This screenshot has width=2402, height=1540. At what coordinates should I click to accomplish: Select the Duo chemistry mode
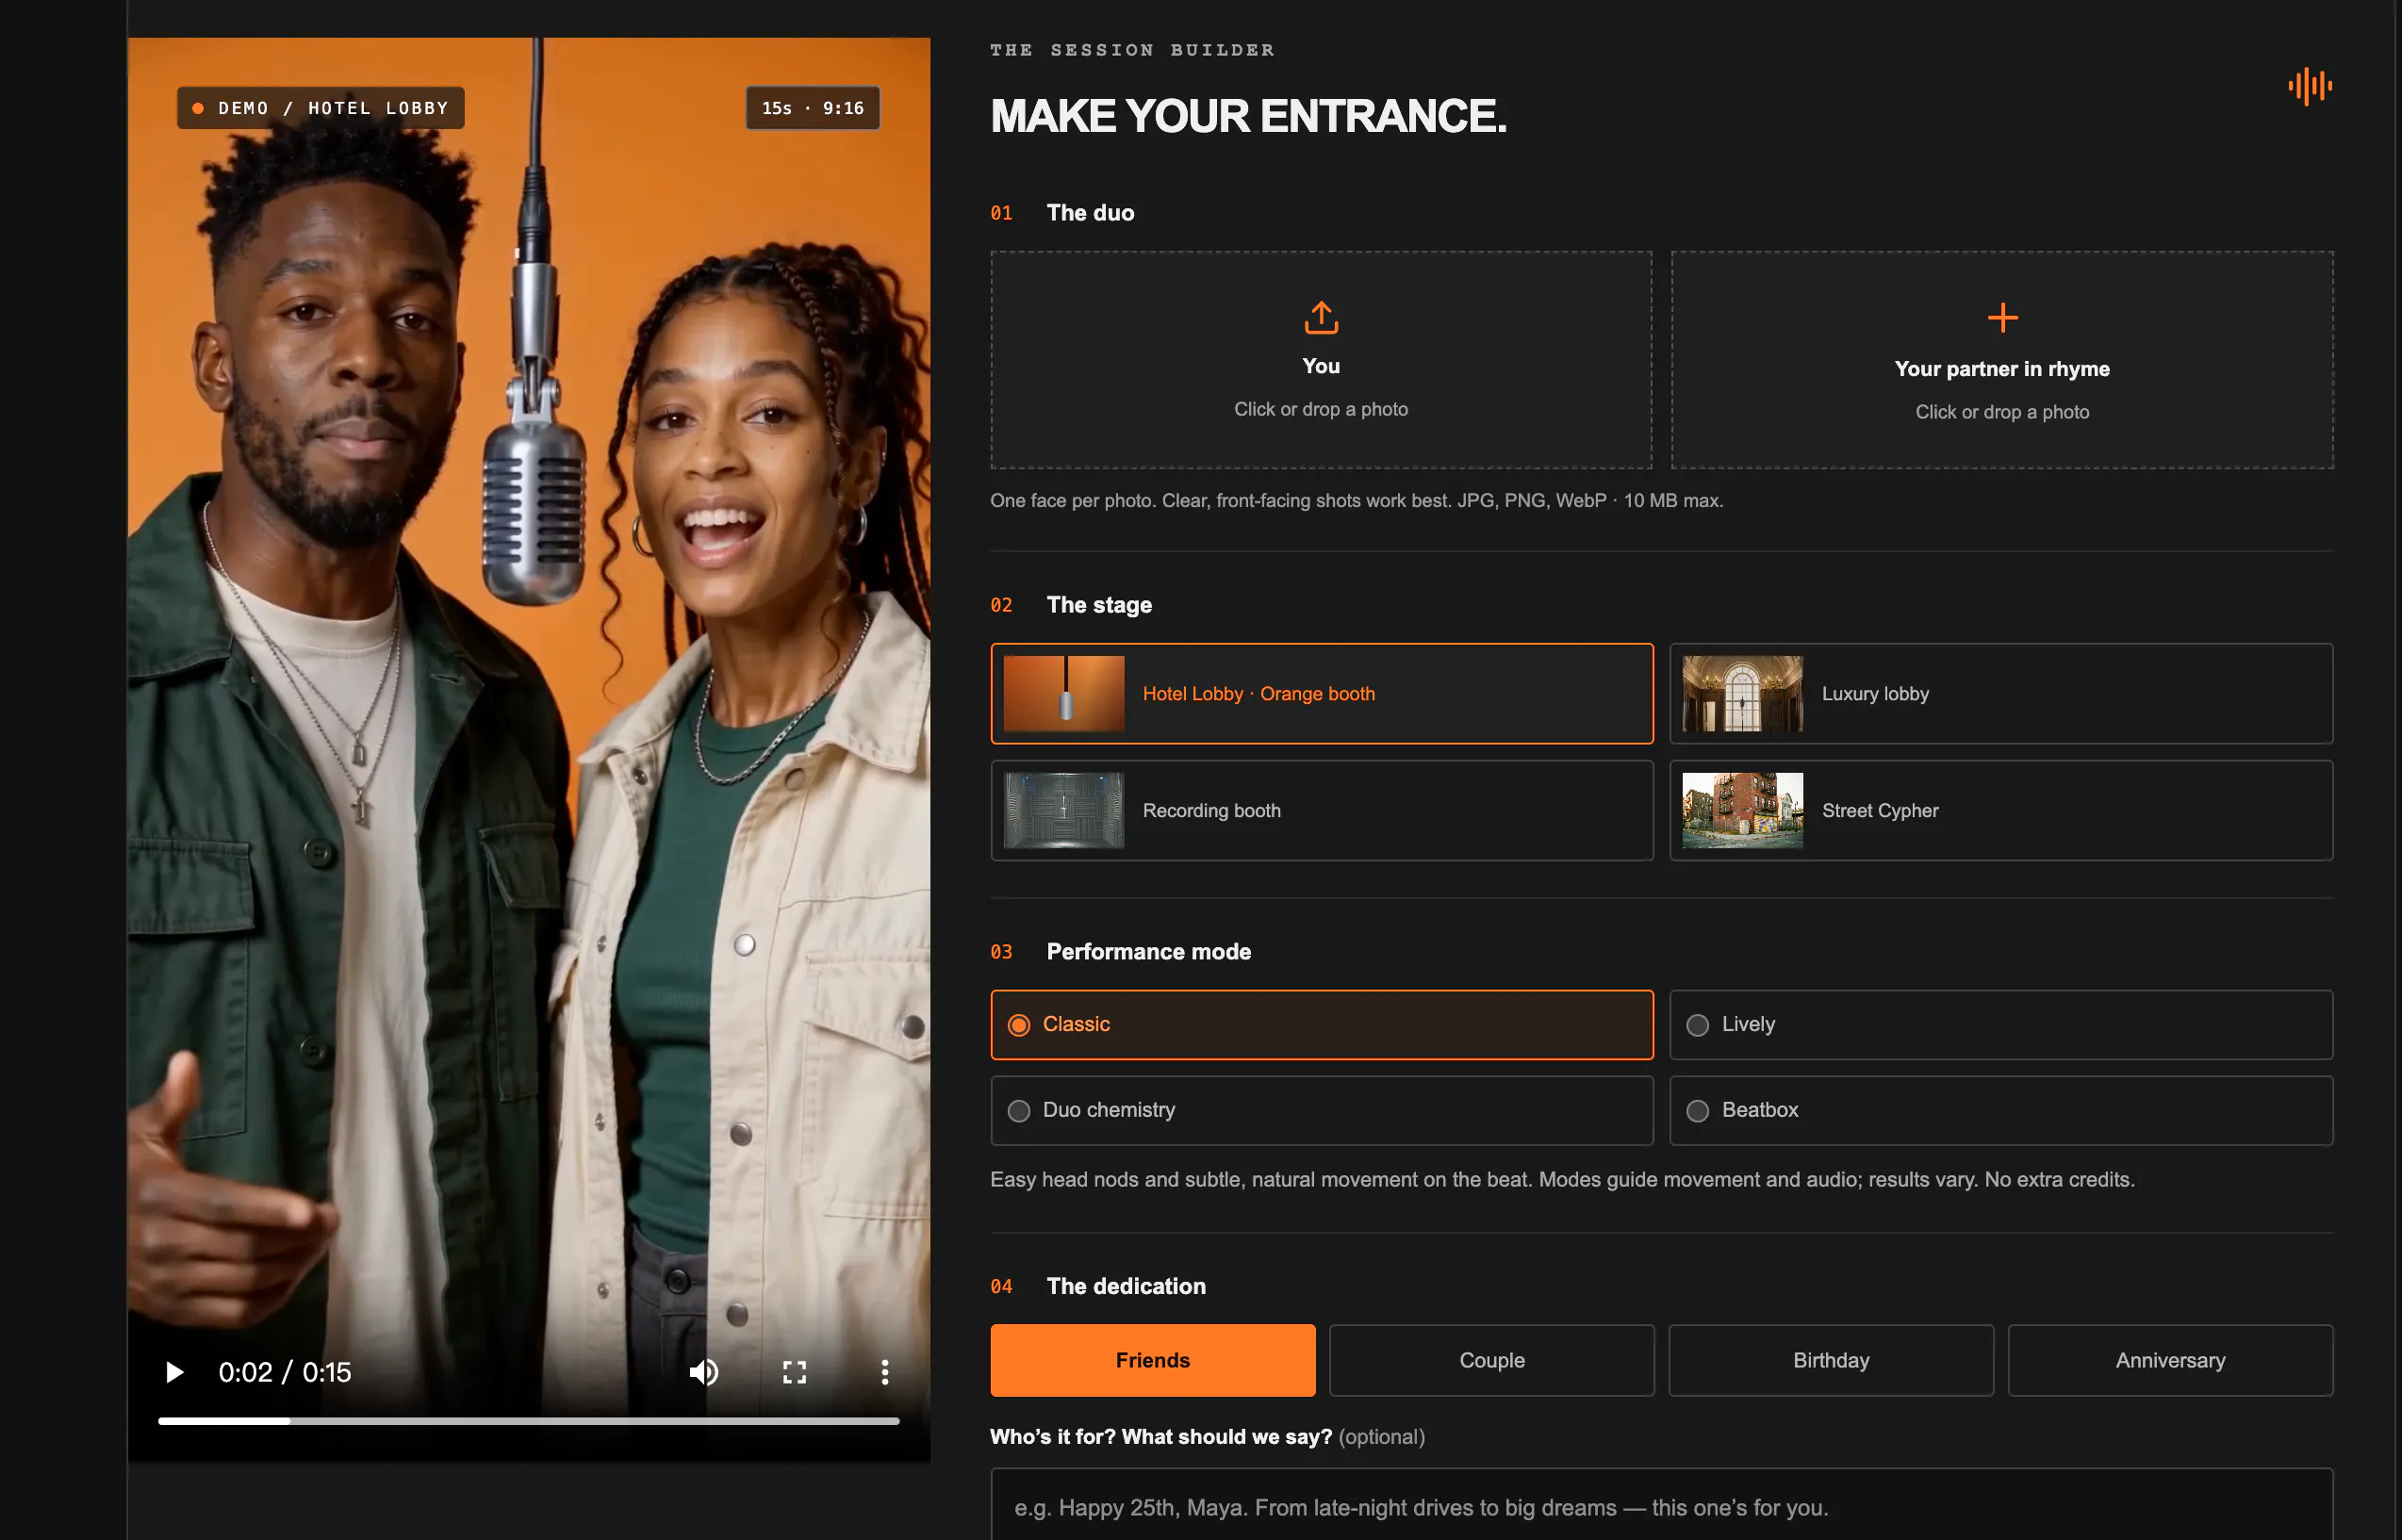click(1321, 1110)
